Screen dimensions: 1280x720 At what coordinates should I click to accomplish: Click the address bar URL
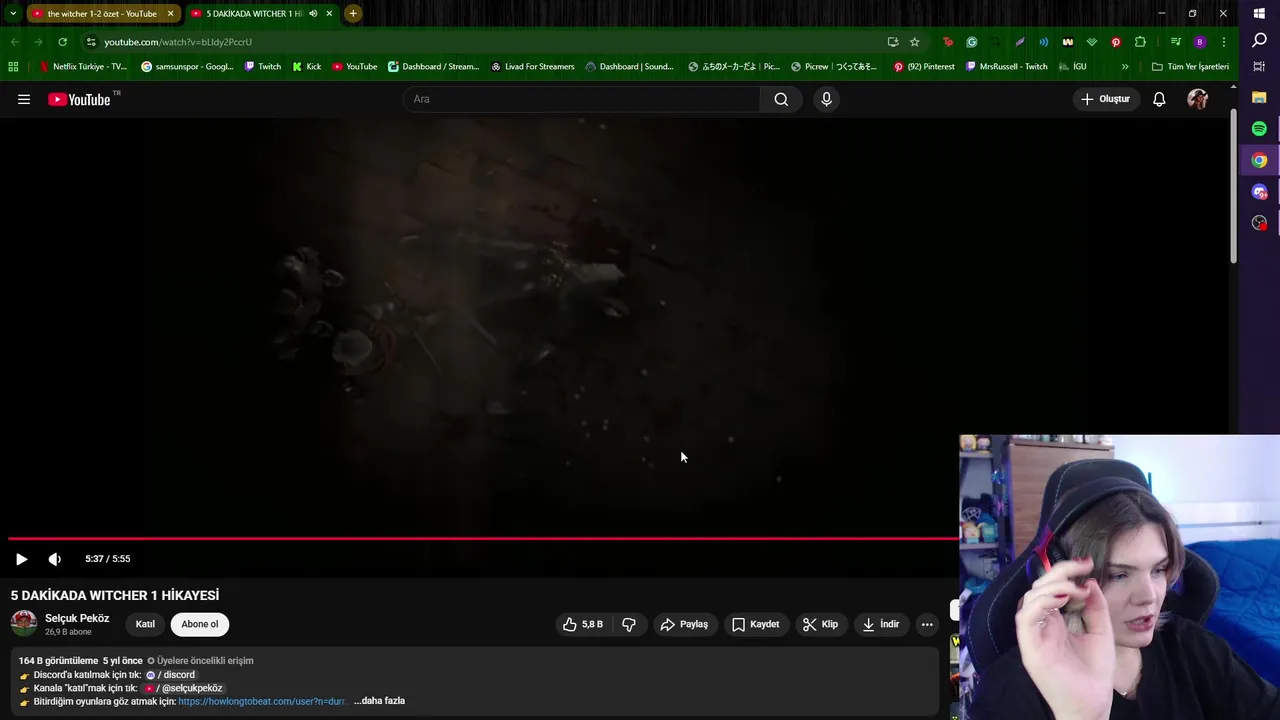pyautogui.click(x=178, y=42)
